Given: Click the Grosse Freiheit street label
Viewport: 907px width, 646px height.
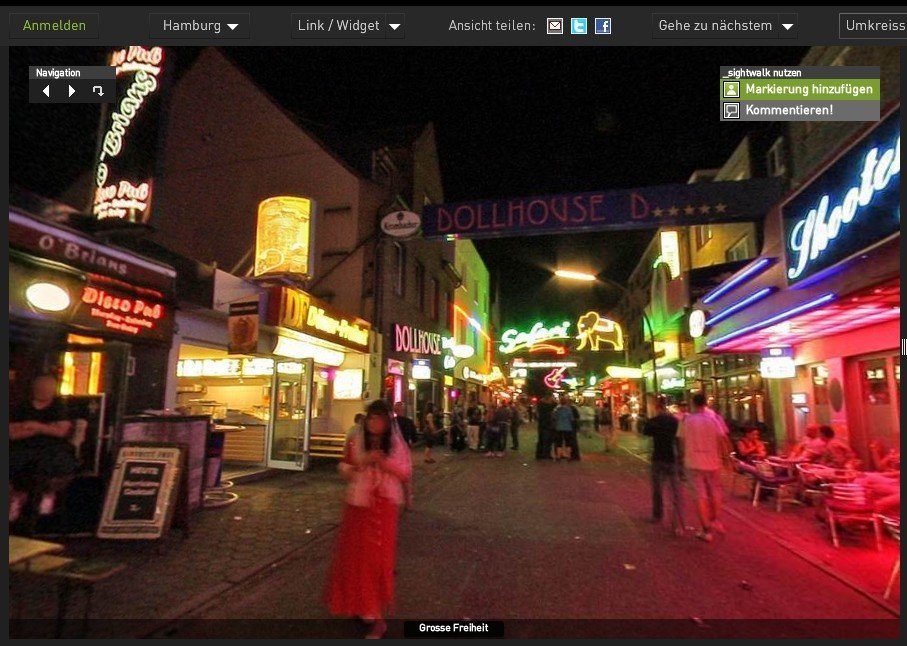Looking at the screenshot, I should (454, 628).
